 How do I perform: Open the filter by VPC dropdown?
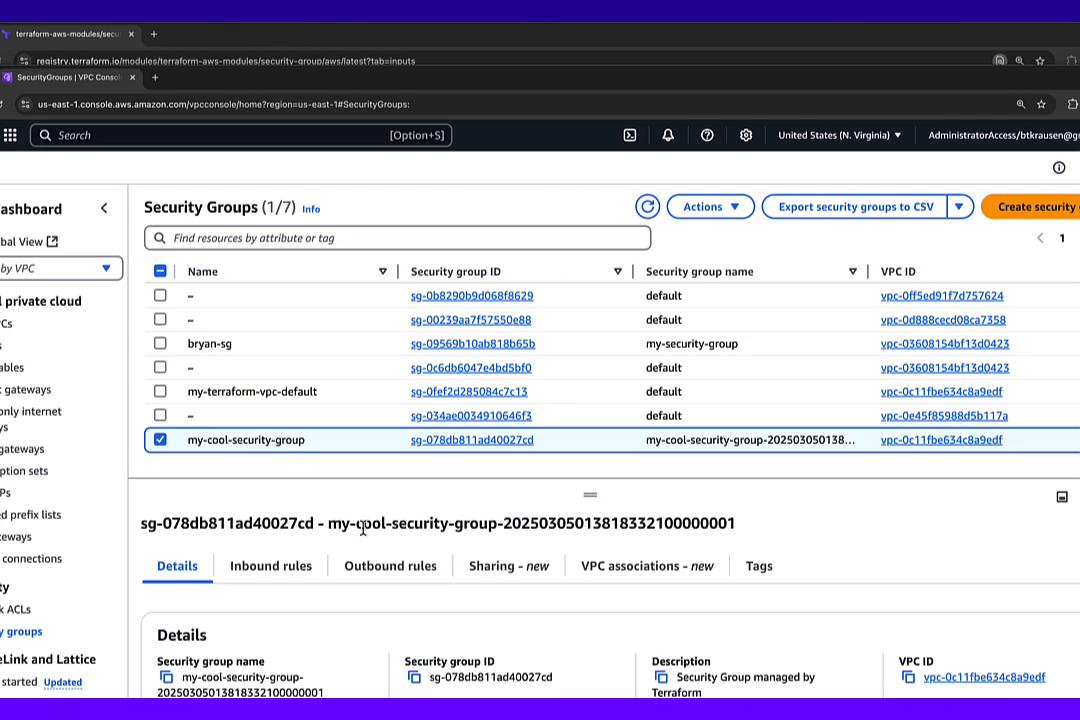click(x=59, y=268)
